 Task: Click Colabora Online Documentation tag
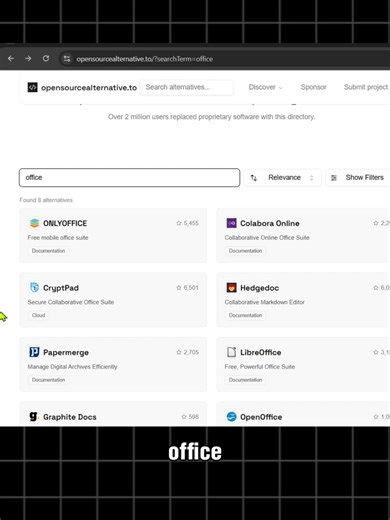pos(245,251)
